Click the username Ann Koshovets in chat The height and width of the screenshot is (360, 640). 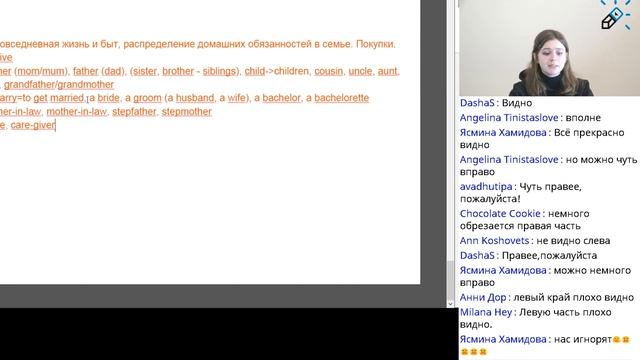(x=494, y=240)
